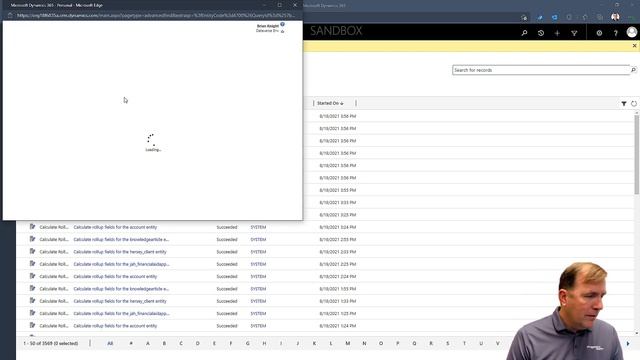Click Brian Knight user name in popup
640x360 pixels.
coord(268,26)
